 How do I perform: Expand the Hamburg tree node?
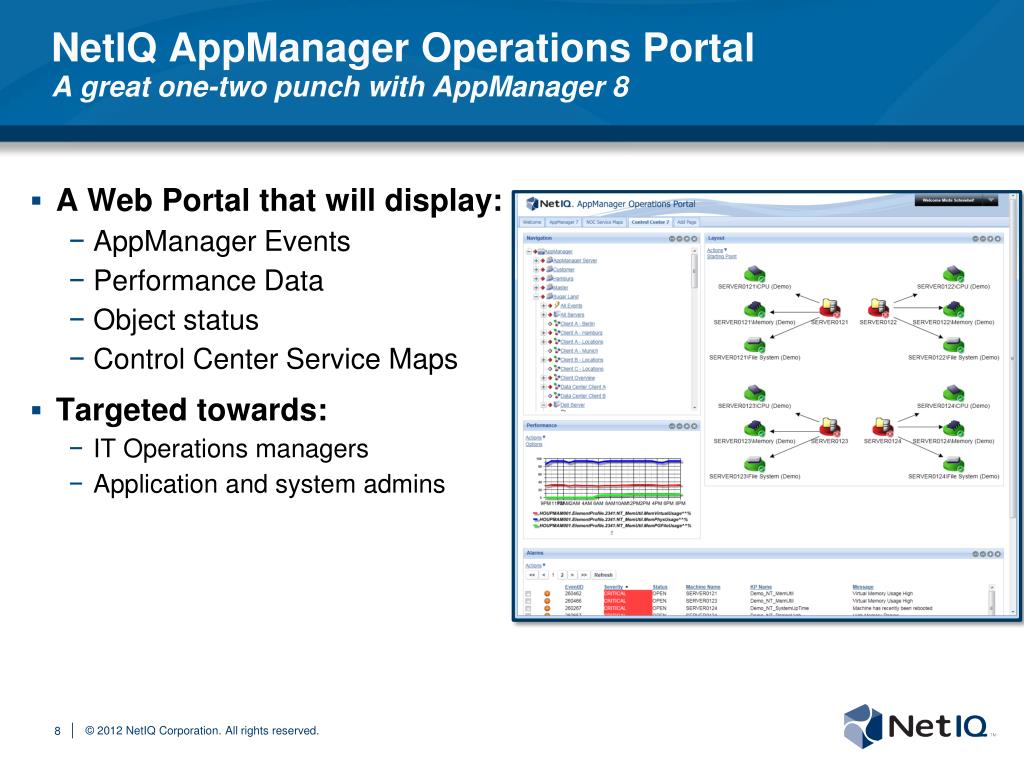536,278
